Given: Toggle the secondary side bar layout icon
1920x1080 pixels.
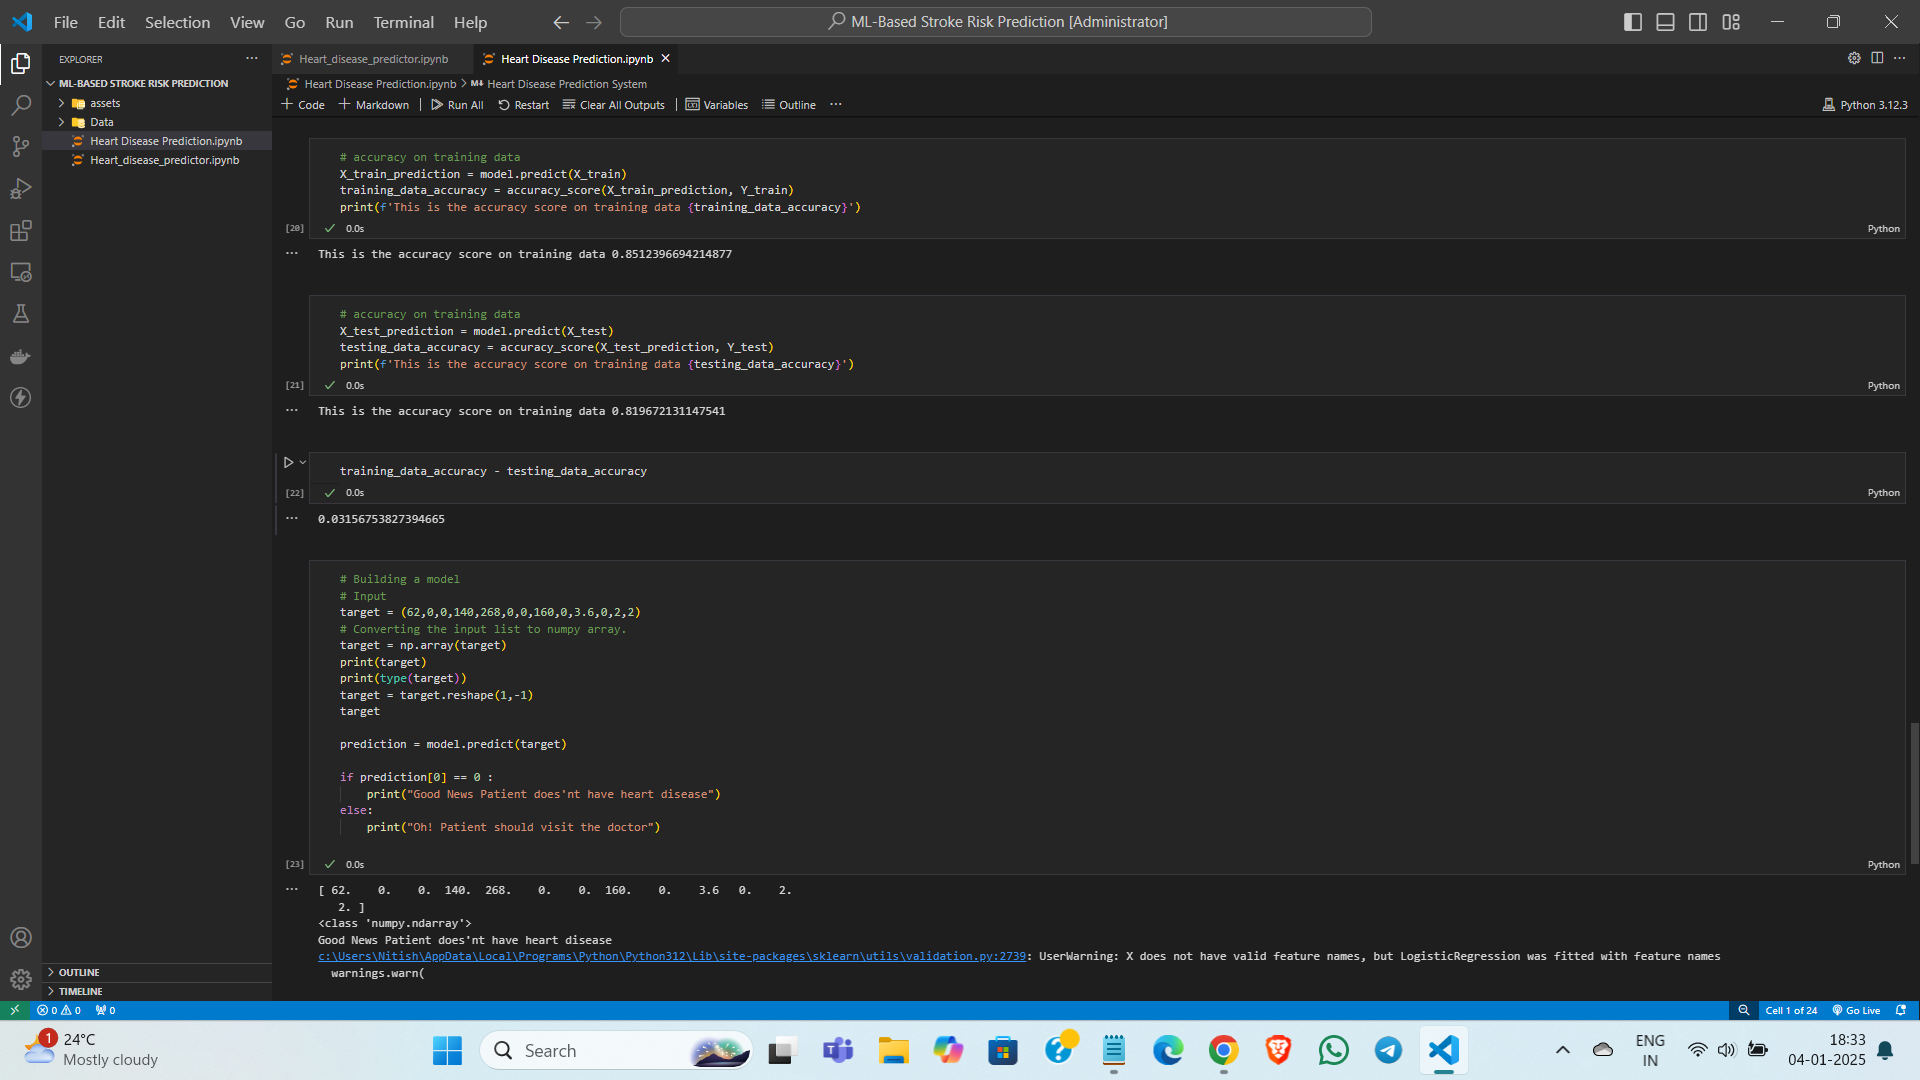Looking at the screenshot, I should [1698, 22].
